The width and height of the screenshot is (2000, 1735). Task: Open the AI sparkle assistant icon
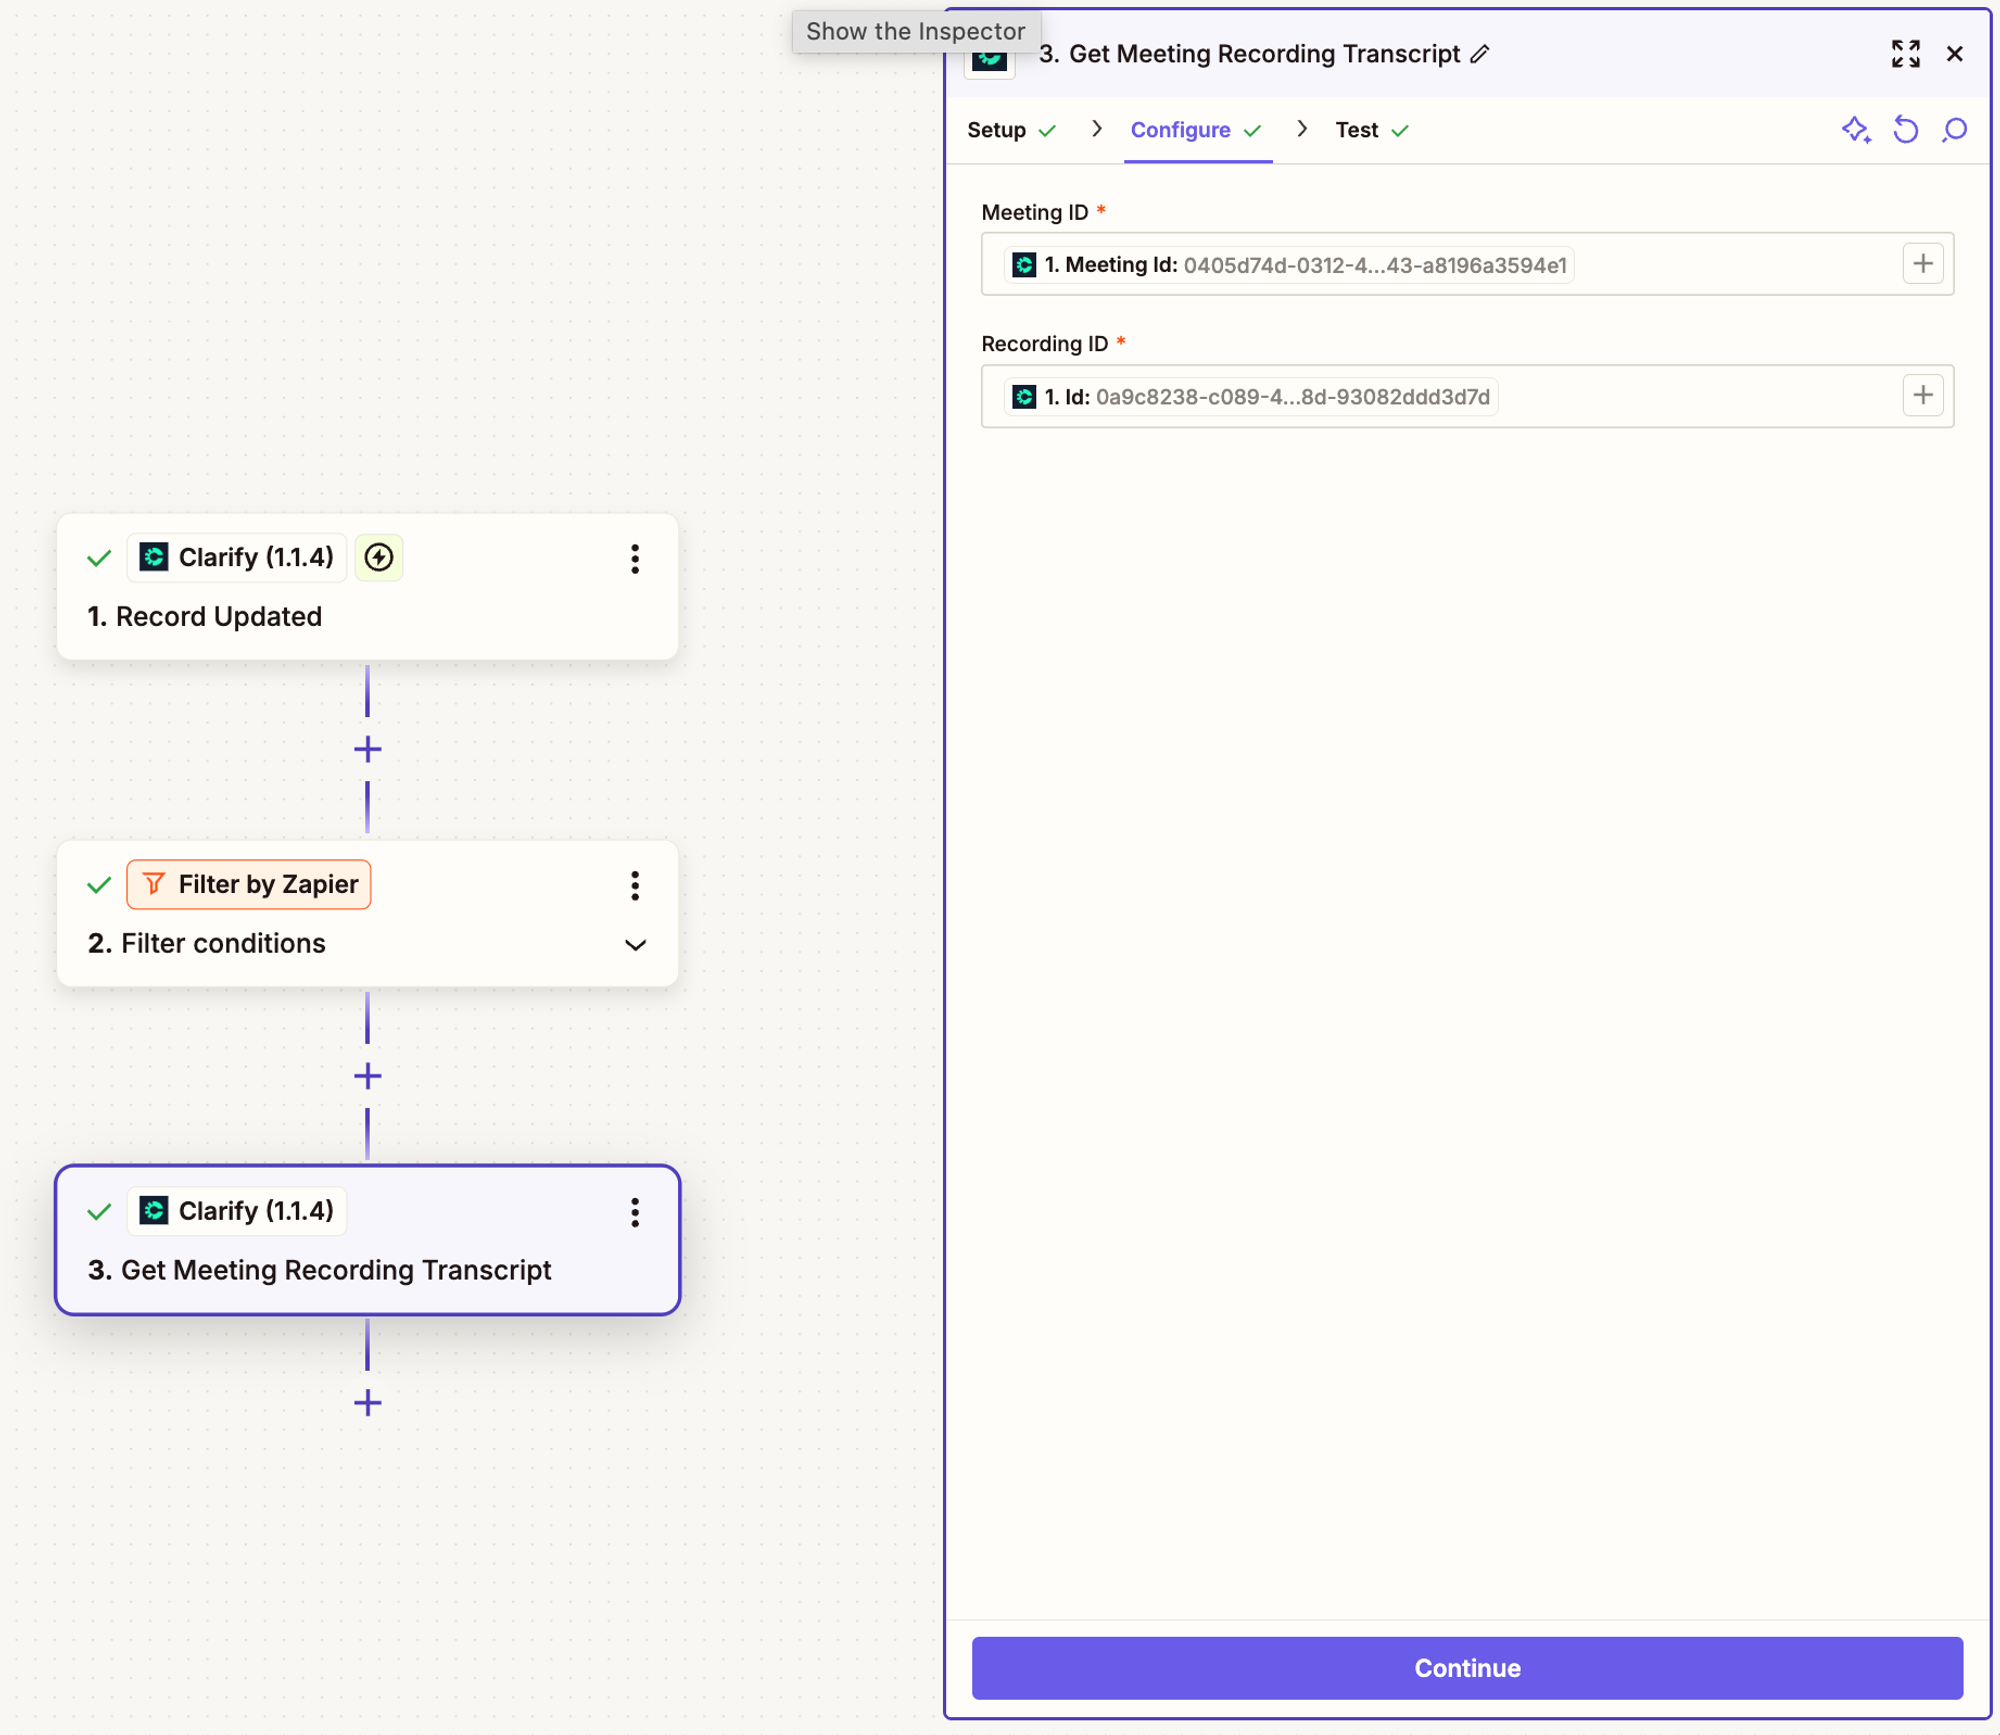pos(1856,130)
